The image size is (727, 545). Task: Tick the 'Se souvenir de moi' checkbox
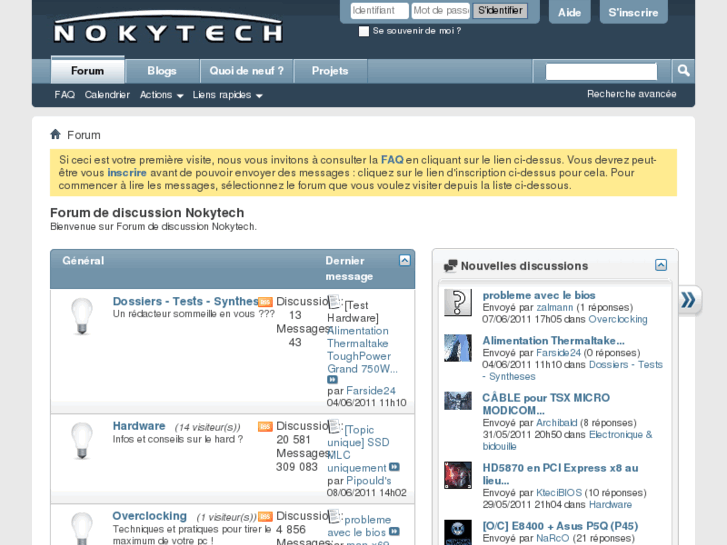pyautogui.click(x=364, y=31)
